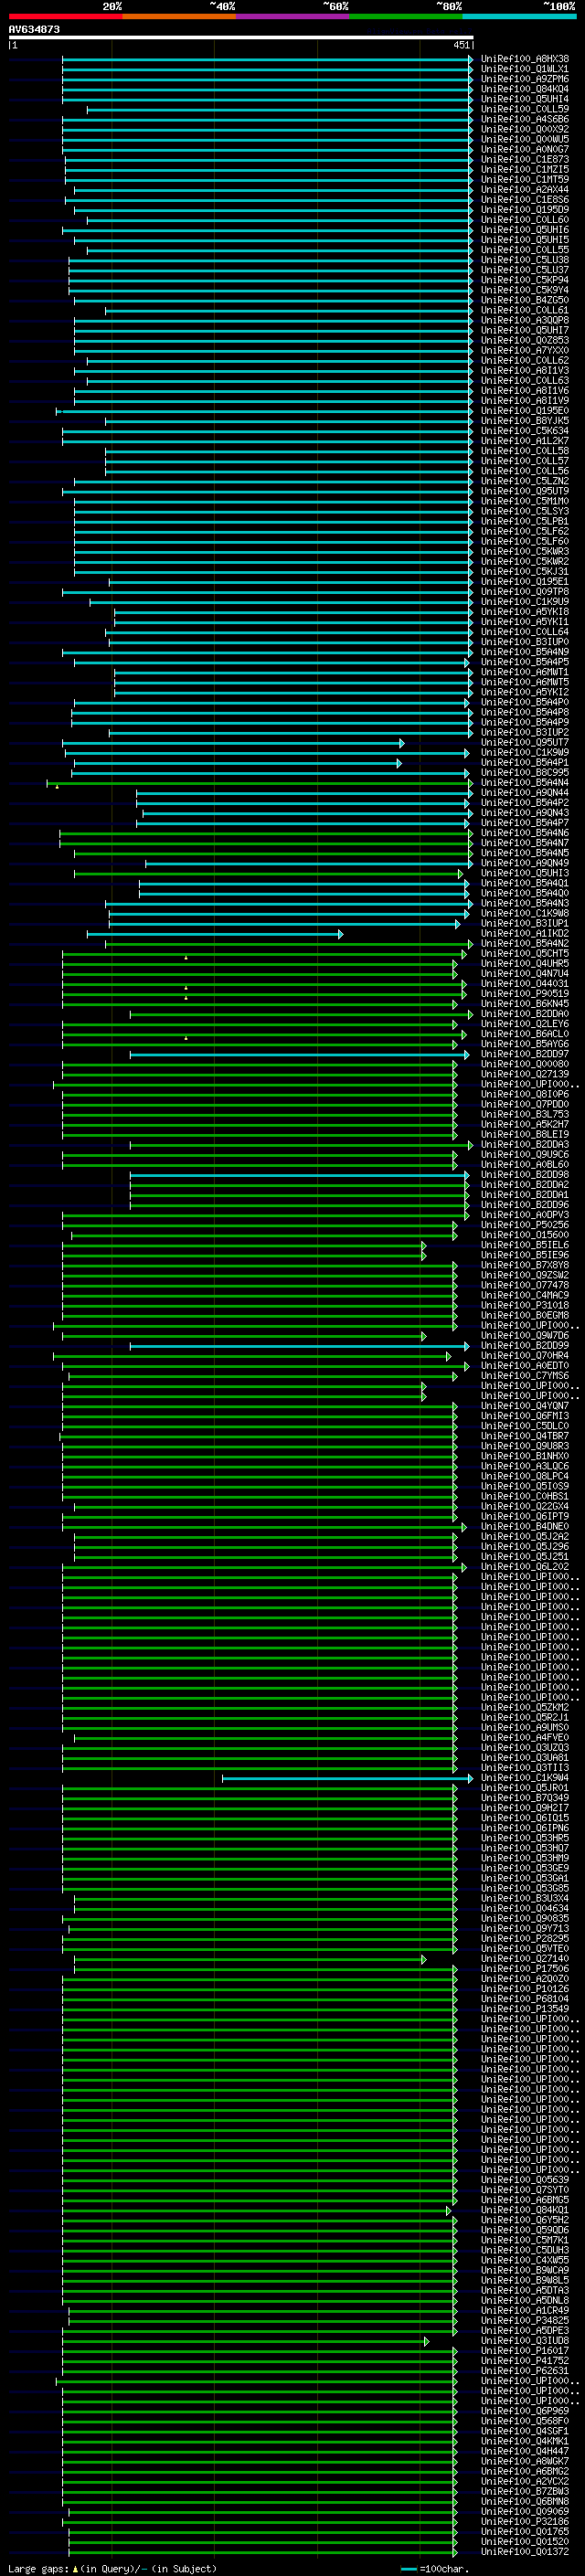This screenshot has width=585, height=2576.
Task: Select the UniRef100_A8I1V3 label
Action: (524, 371)
